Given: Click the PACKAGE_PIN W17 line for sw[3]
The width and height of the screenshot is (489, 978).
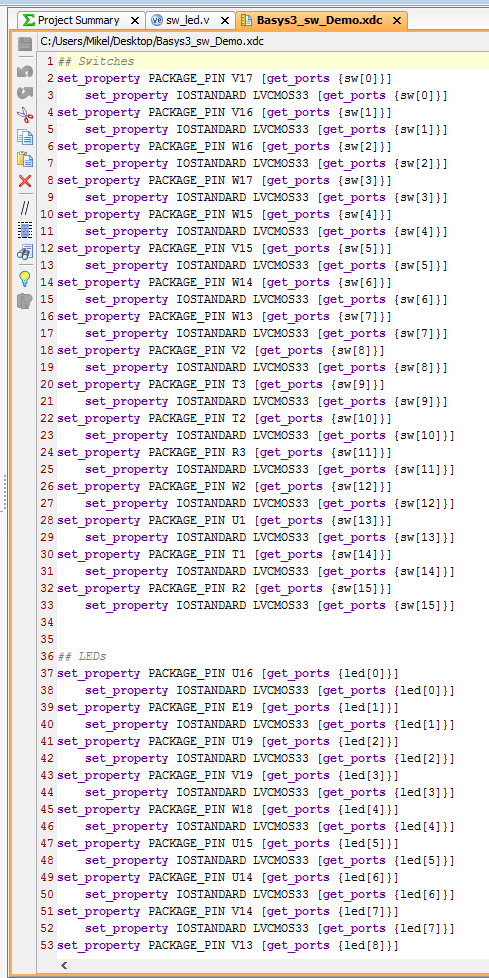Looking at the screenshot, I should [225, 180].
